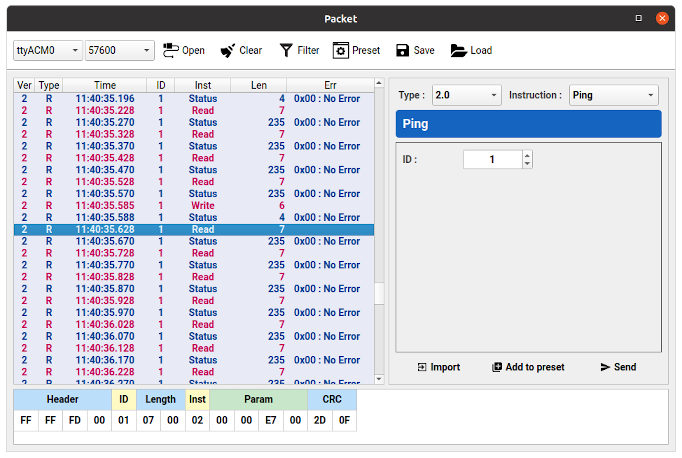Decrement the ID spinbox down arrow

click(x=527, y=164)
